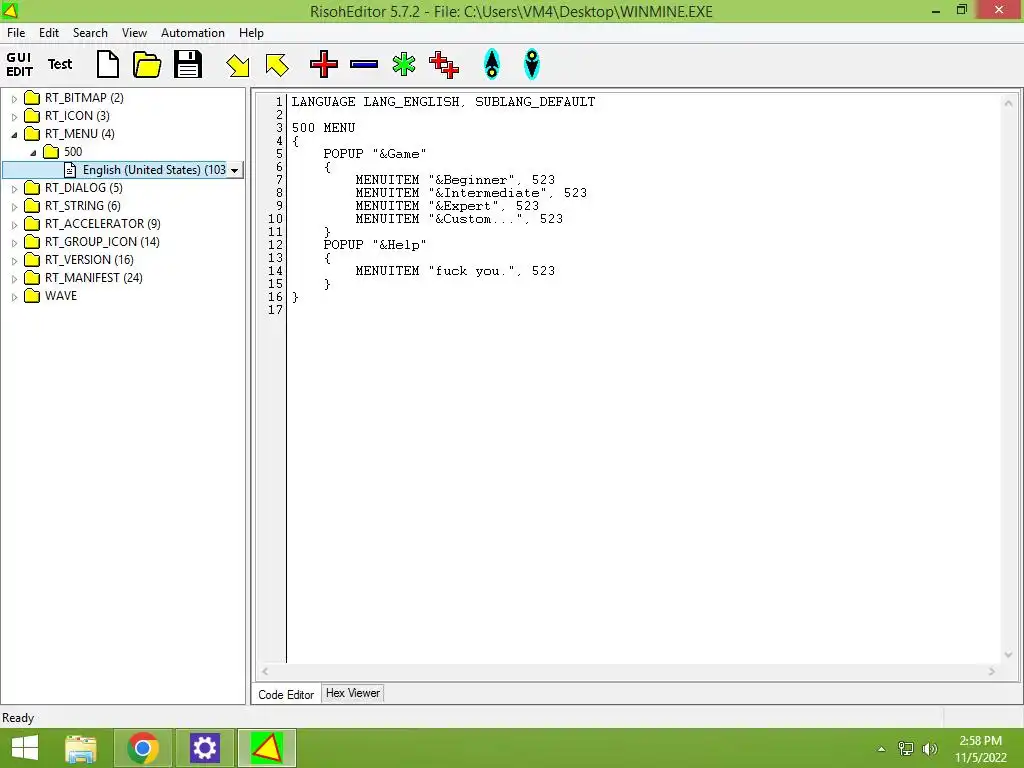Expand the RT_DIALOG (5) tree node

tap(14, 189)
